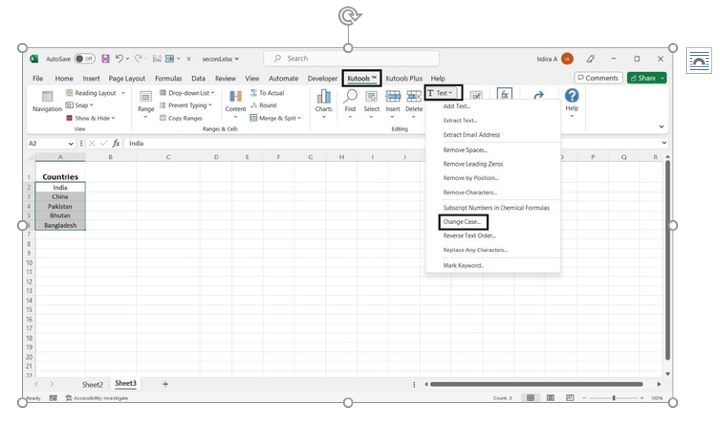Click the Comments button
Viewport: 720px width, 426px height.
tap(598, 78)
